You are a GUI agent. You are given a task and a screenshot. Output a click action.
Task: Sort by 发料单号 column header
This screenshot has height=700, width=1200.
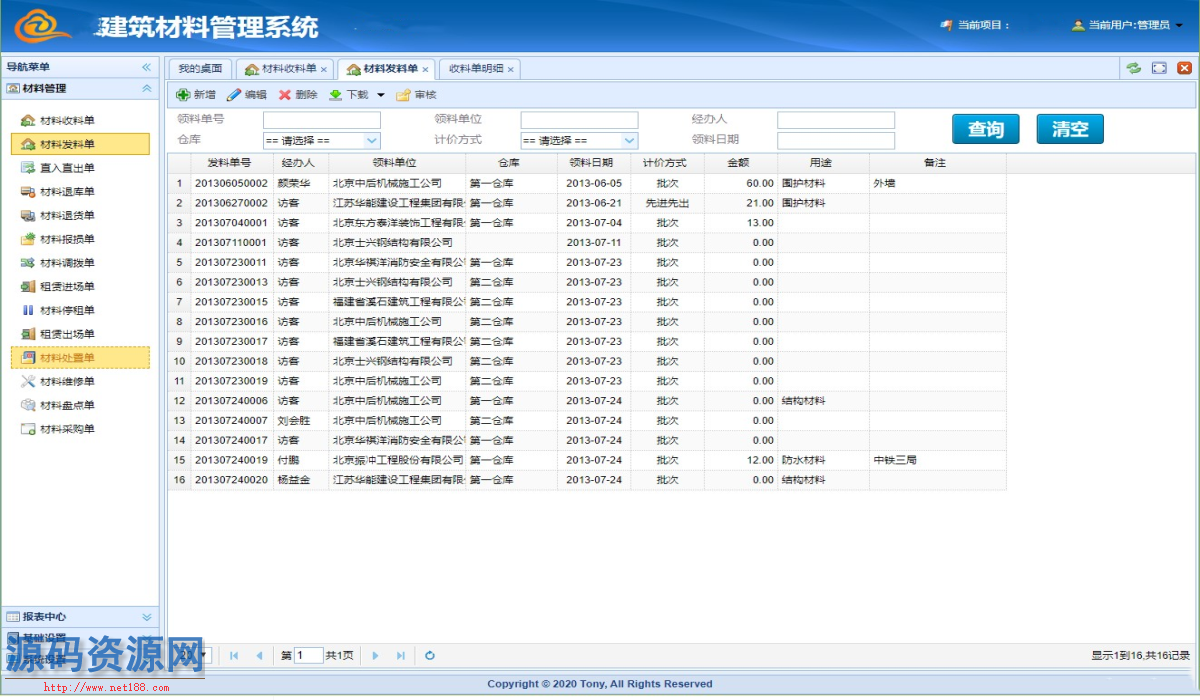[x=231, y=162]
